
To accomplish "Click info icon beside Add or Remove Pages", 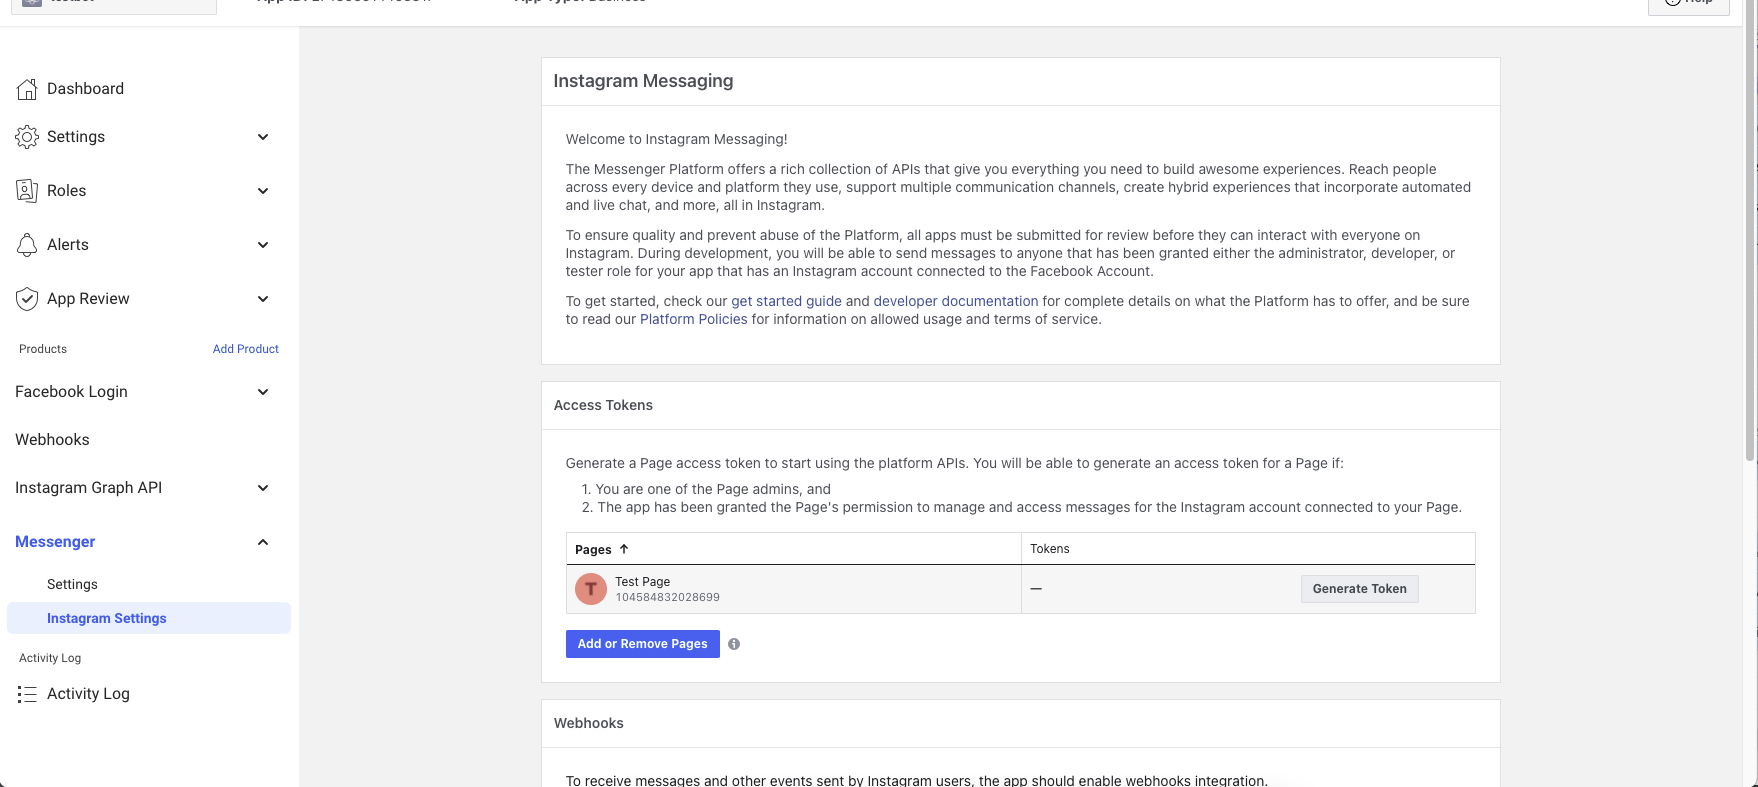I will pyautogui.click(x=734, y=644).
